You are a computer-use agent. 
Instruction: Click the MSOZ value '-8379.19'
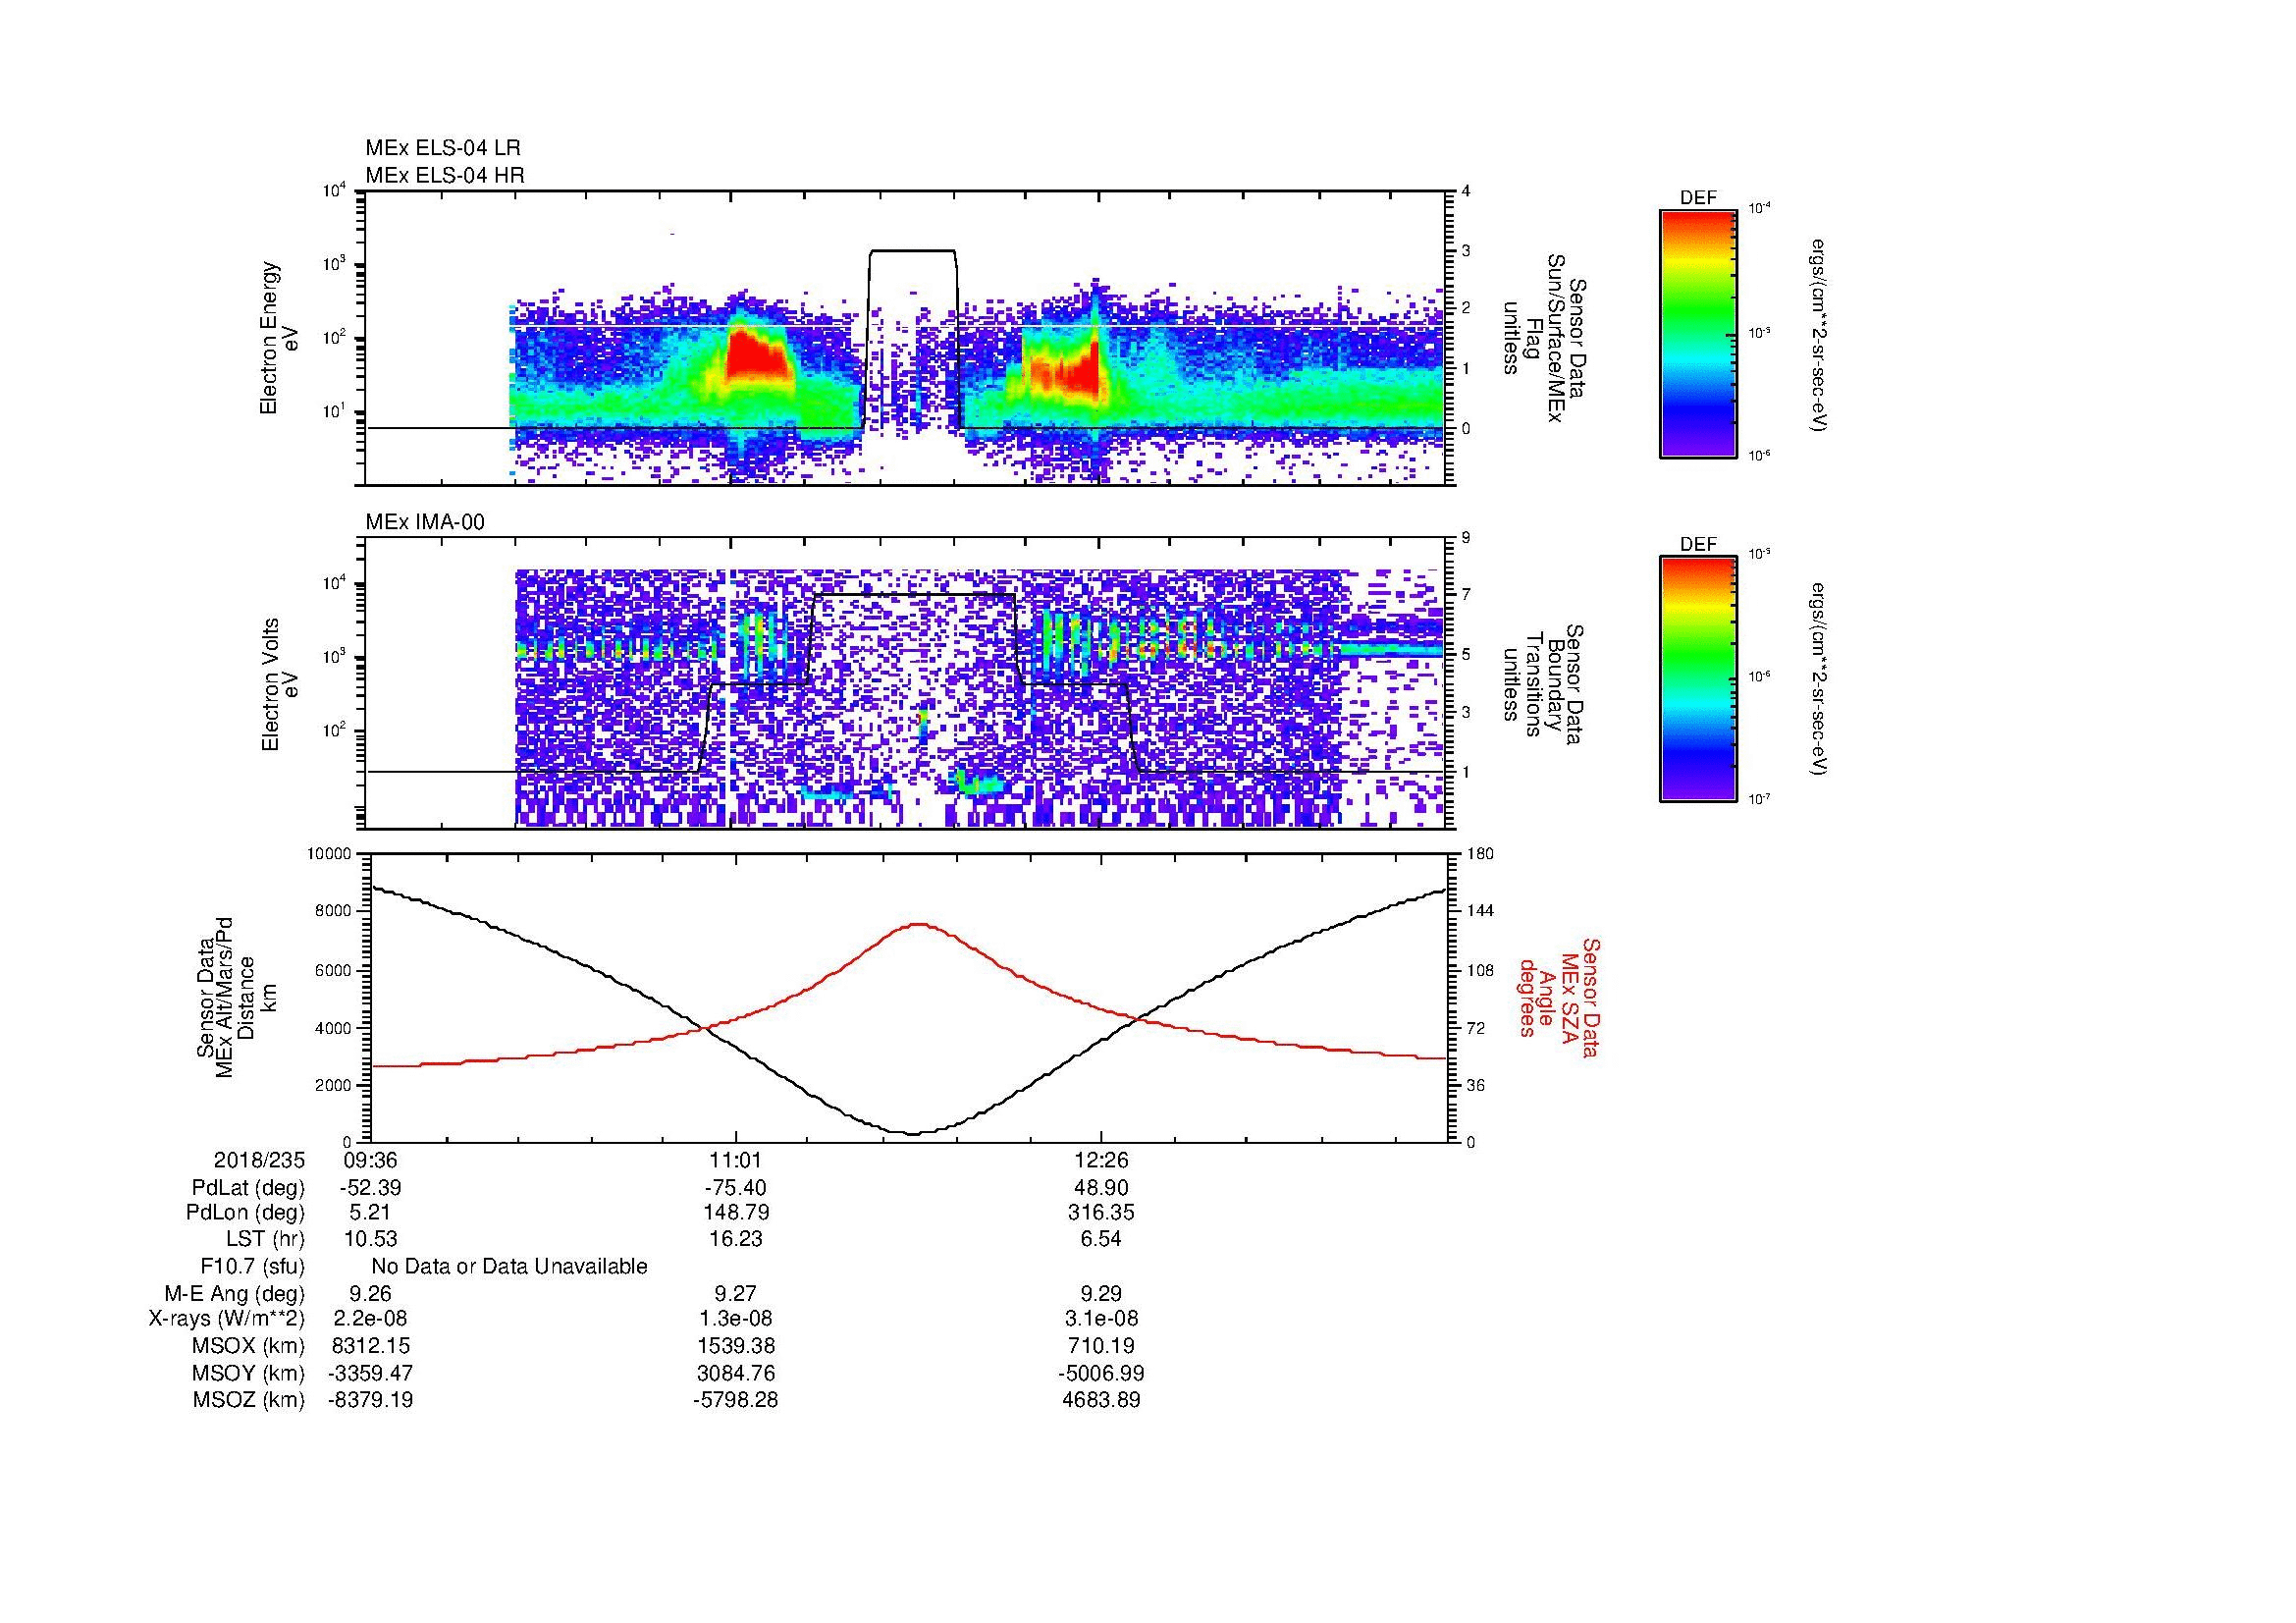371,1400
